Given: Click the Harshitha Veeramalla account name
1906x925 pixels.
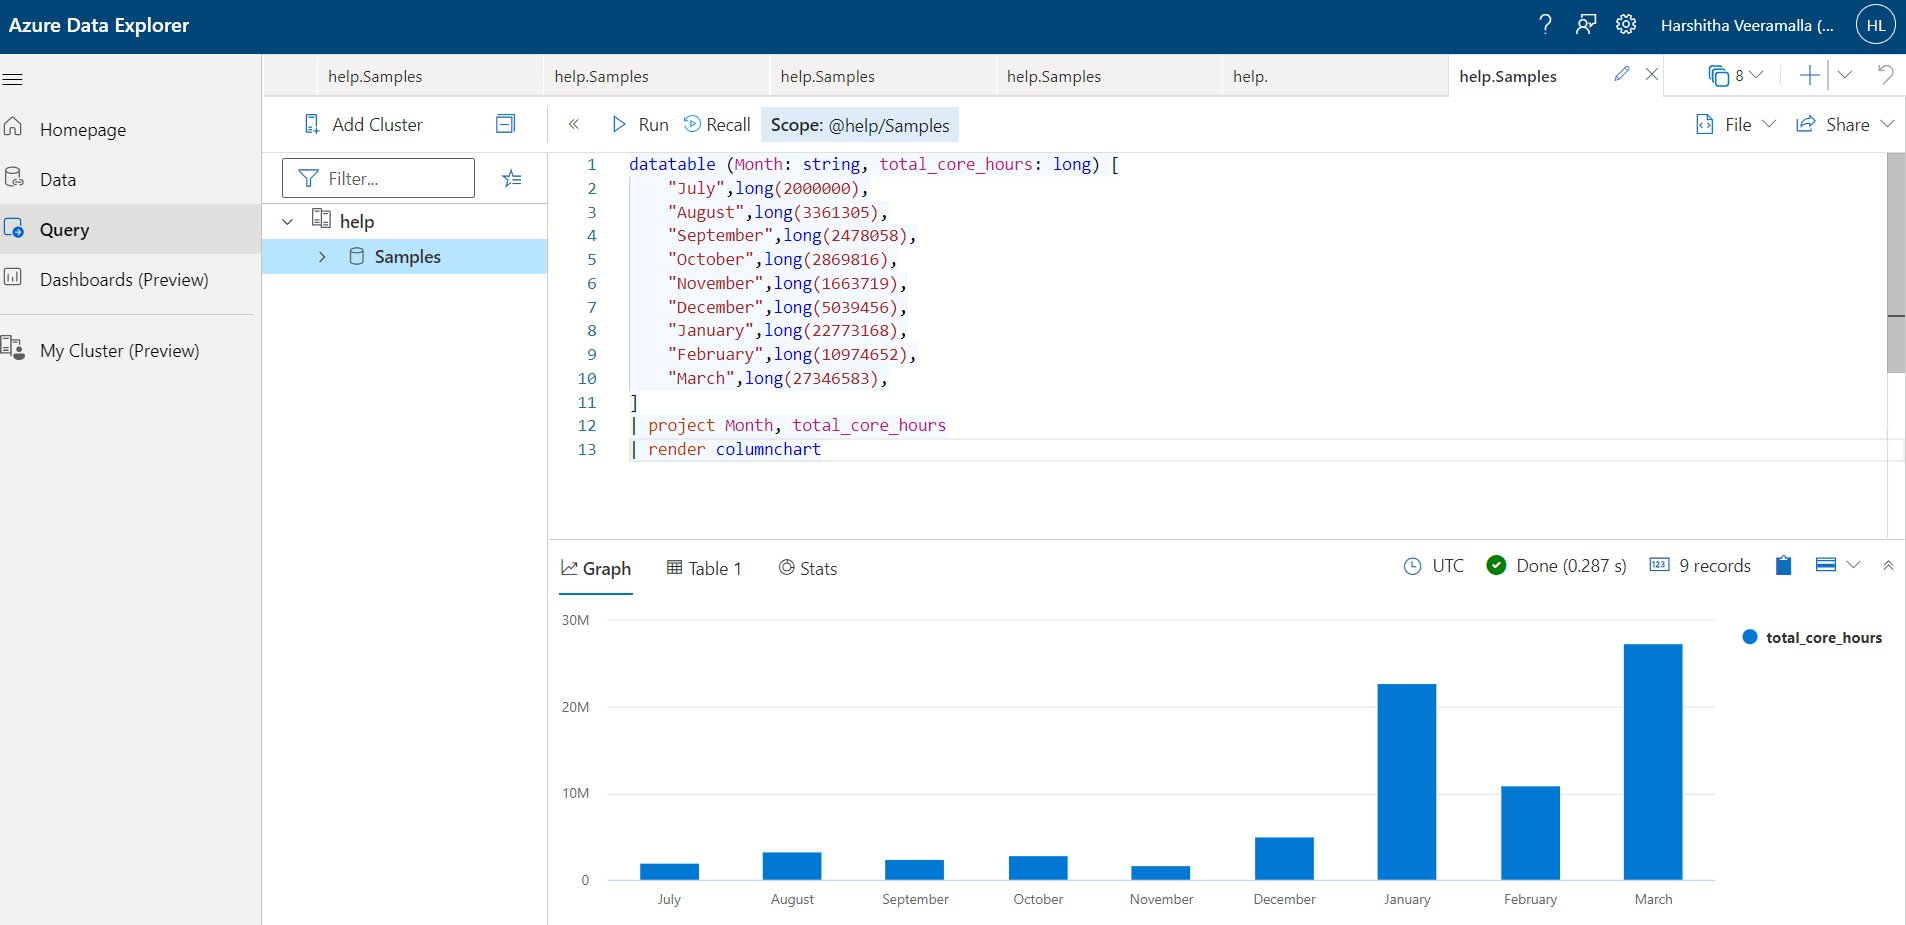Looking at the screenshot, I should [1747, 26].
